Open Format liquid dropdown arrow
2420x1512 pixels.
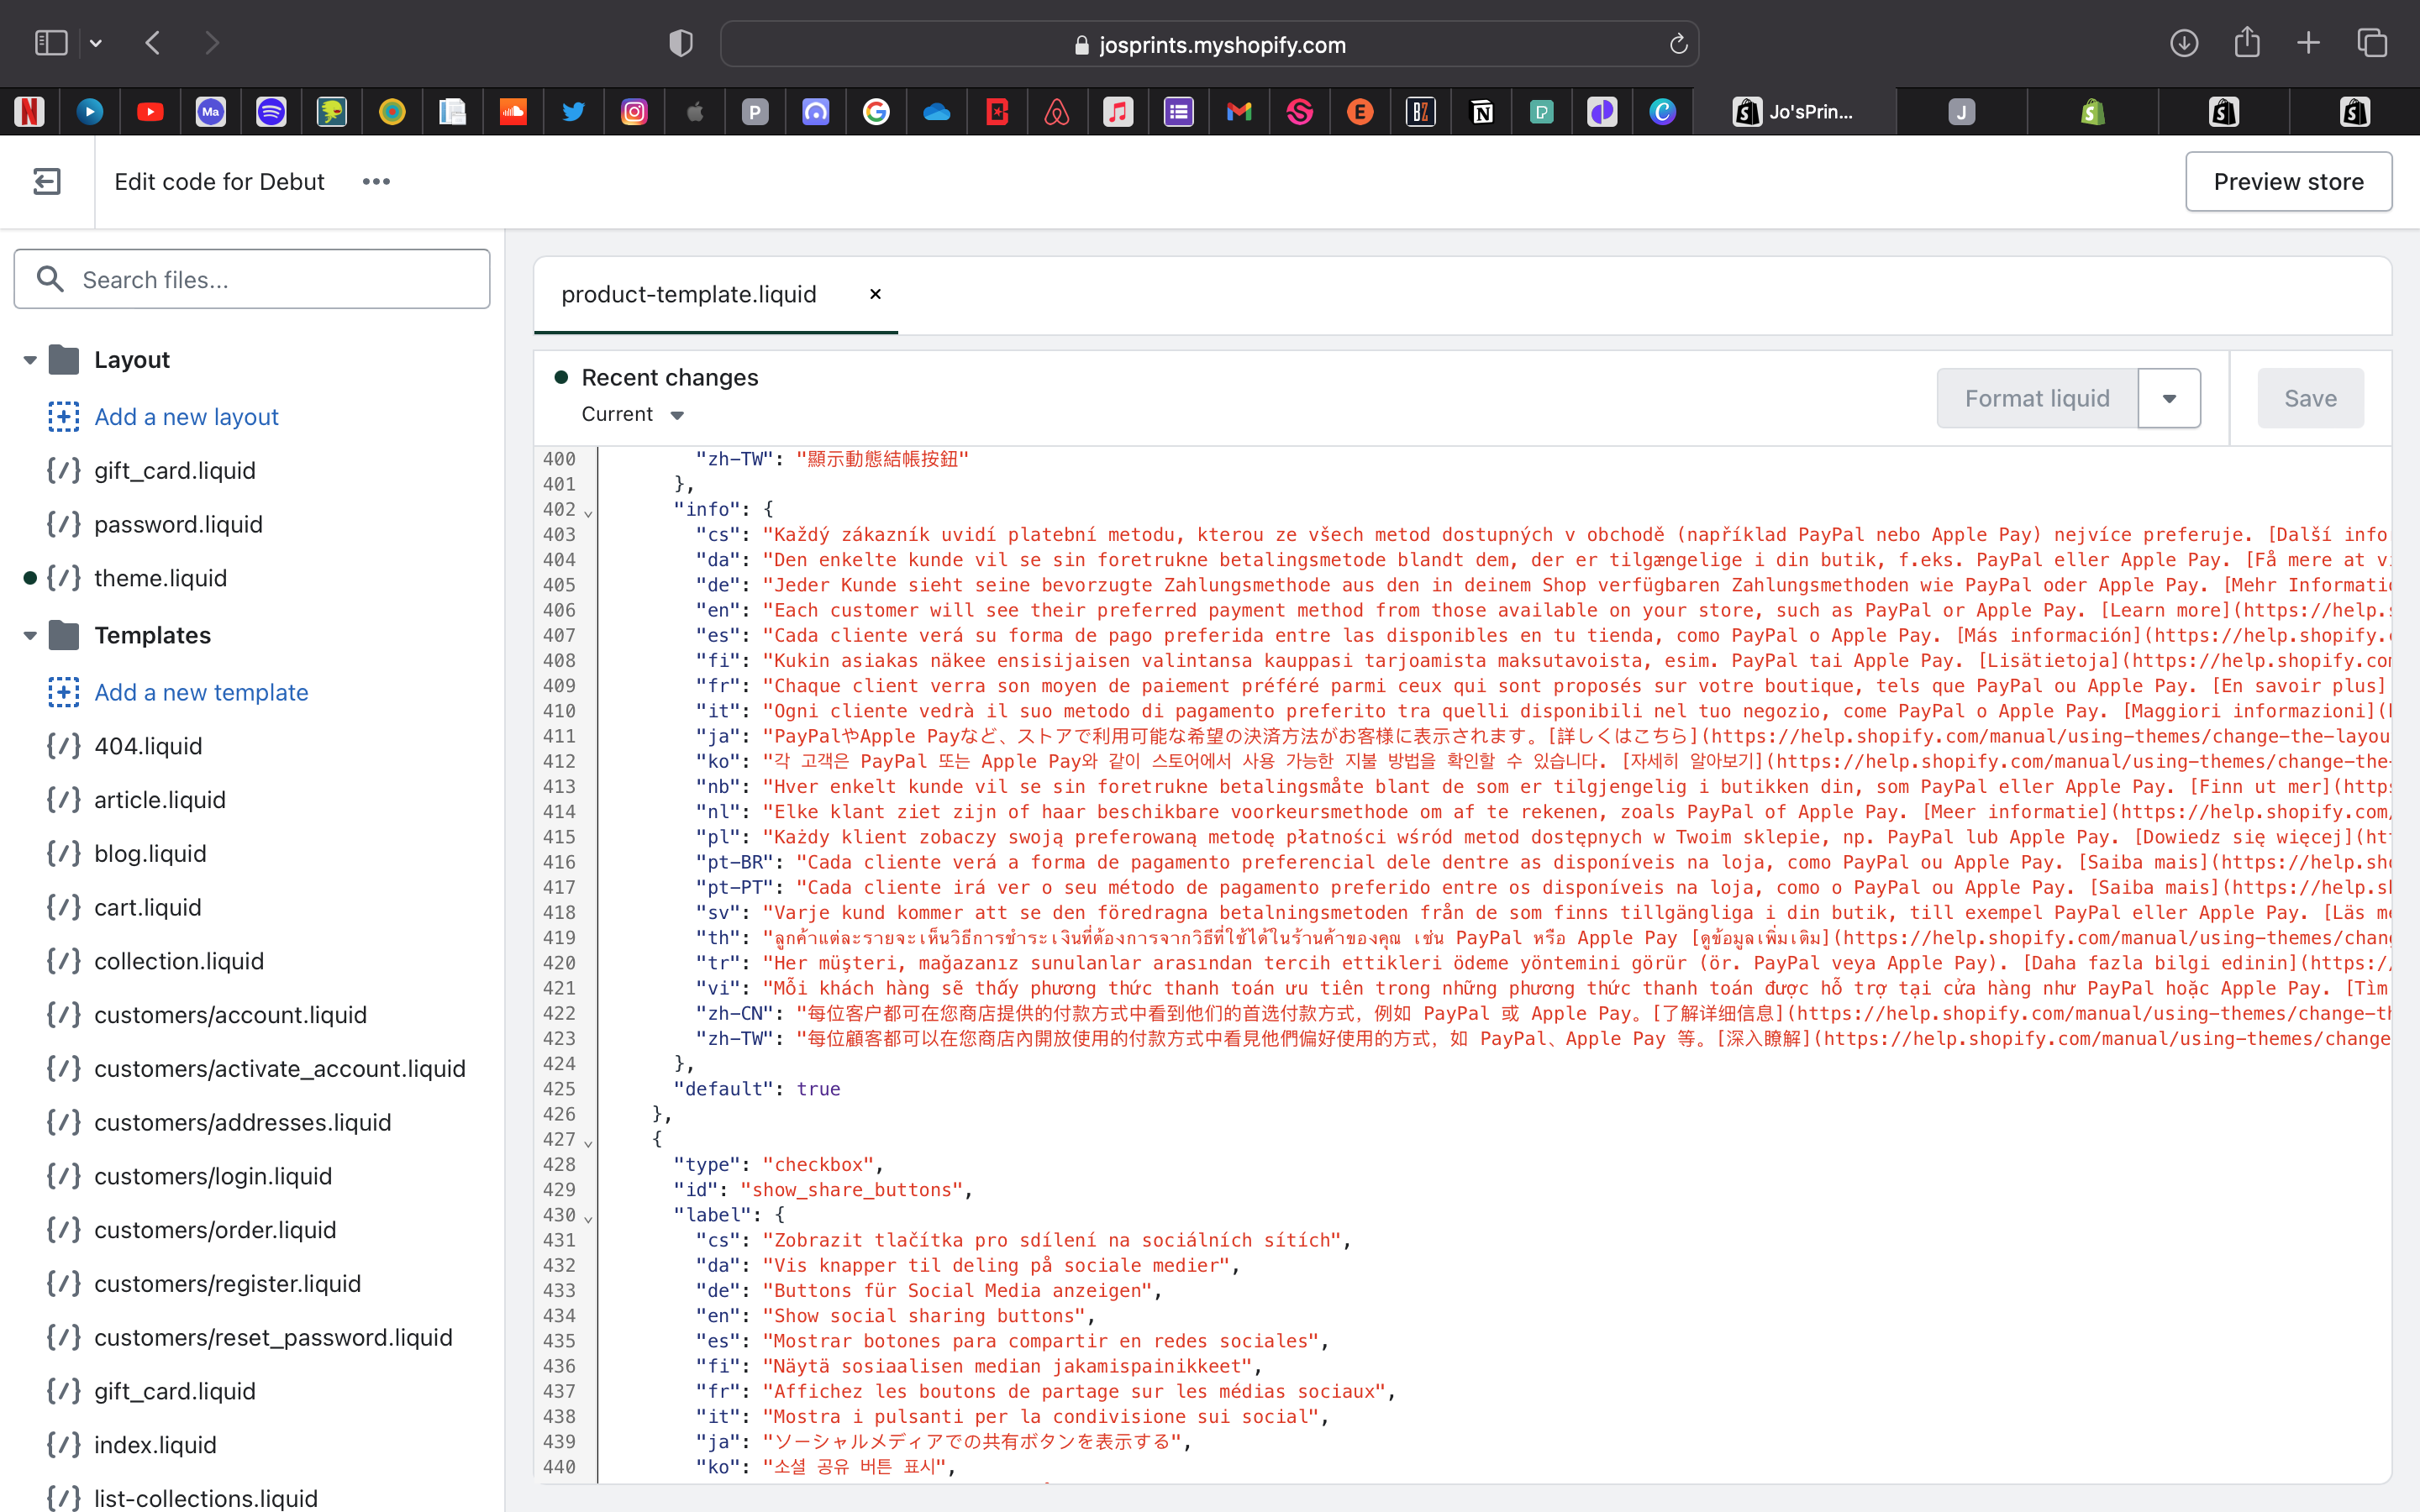pyautogui.click(x=2168, y=398)
